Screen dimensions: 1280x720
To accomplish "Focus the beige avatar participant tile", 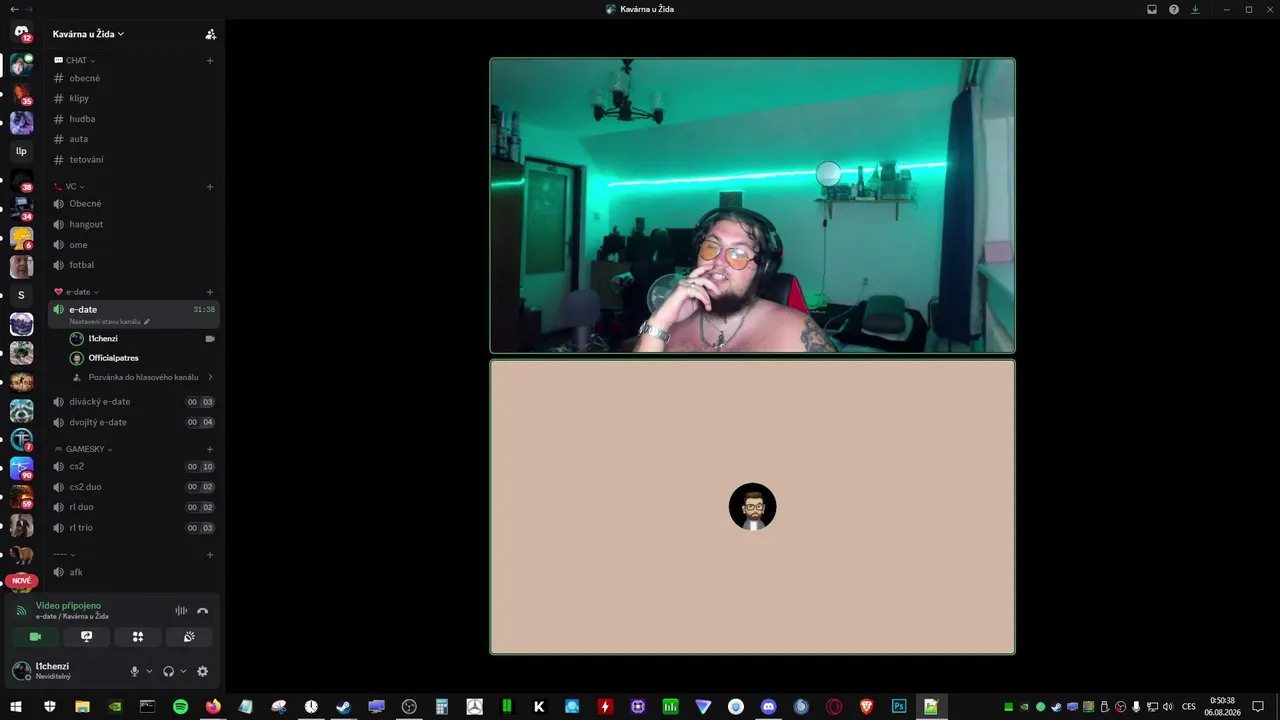I will tap(752, 507).
